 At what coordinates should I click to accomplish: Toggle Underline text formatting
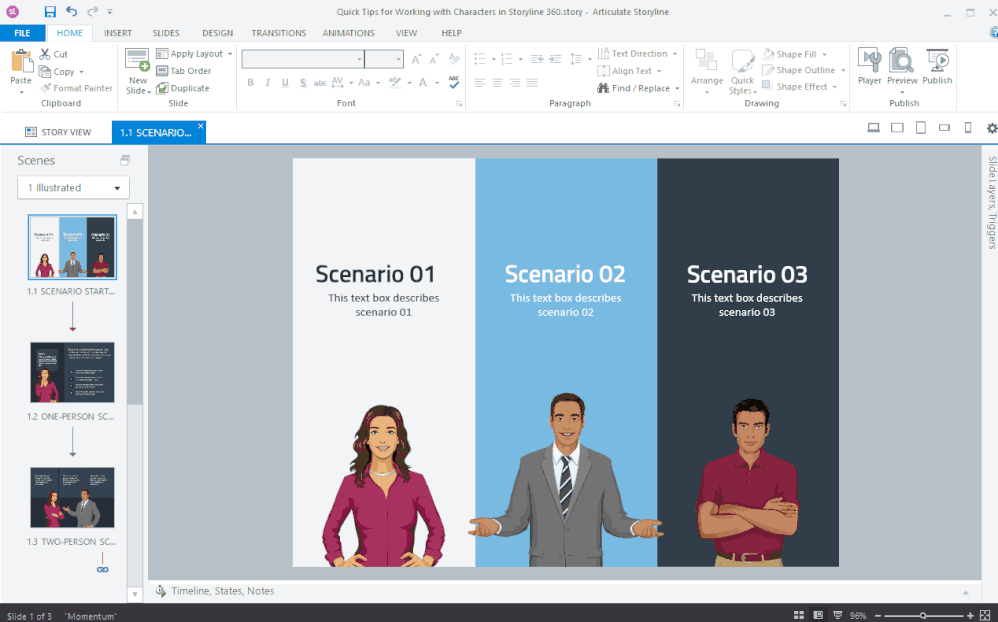point(285,83)
